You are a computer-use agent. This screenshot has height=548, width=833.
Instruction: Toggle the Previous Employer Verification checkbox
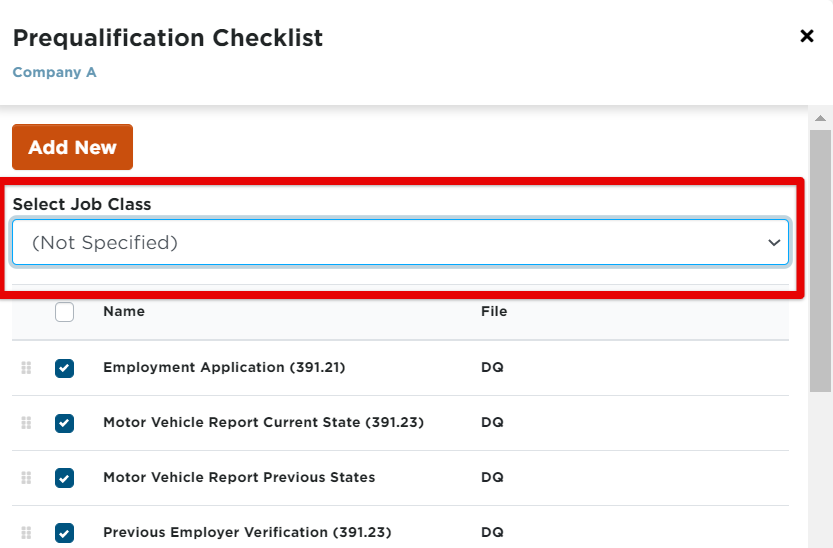(64, 533)
